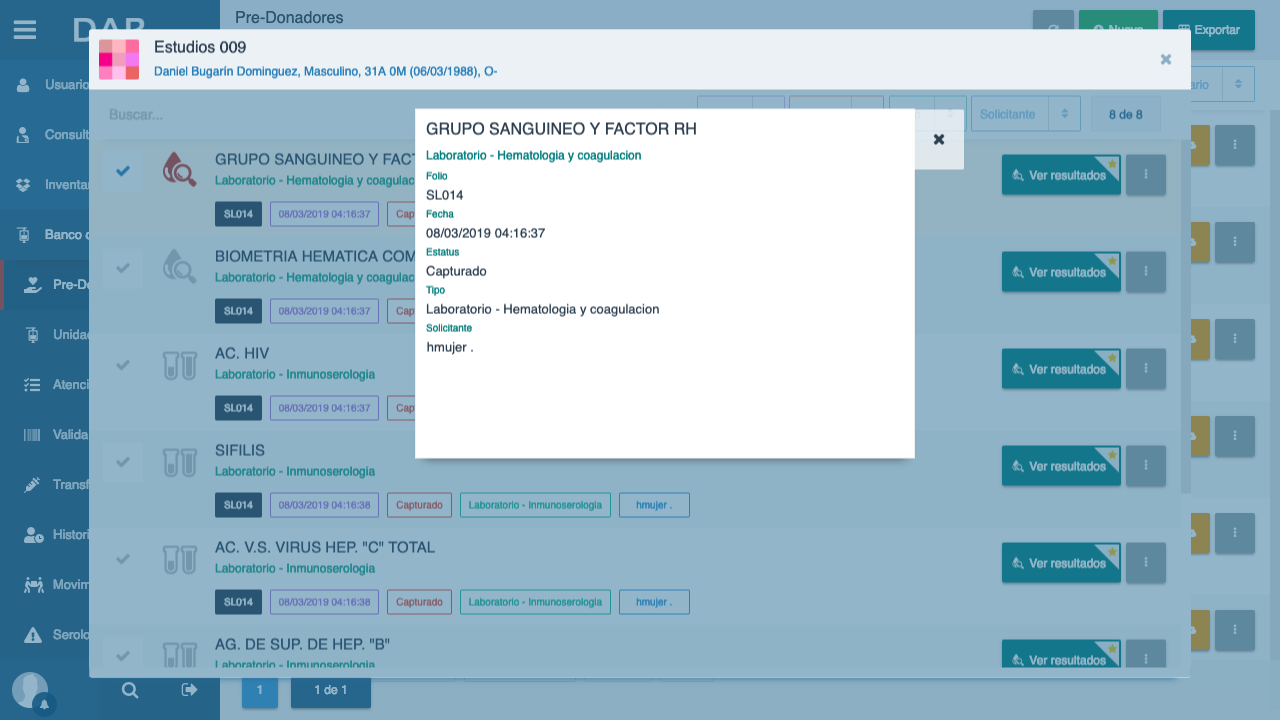Click Ver resultados for SIFILIS
Image resolution: width=1280 pixels, height=720 pixels.
point(1061,466)
